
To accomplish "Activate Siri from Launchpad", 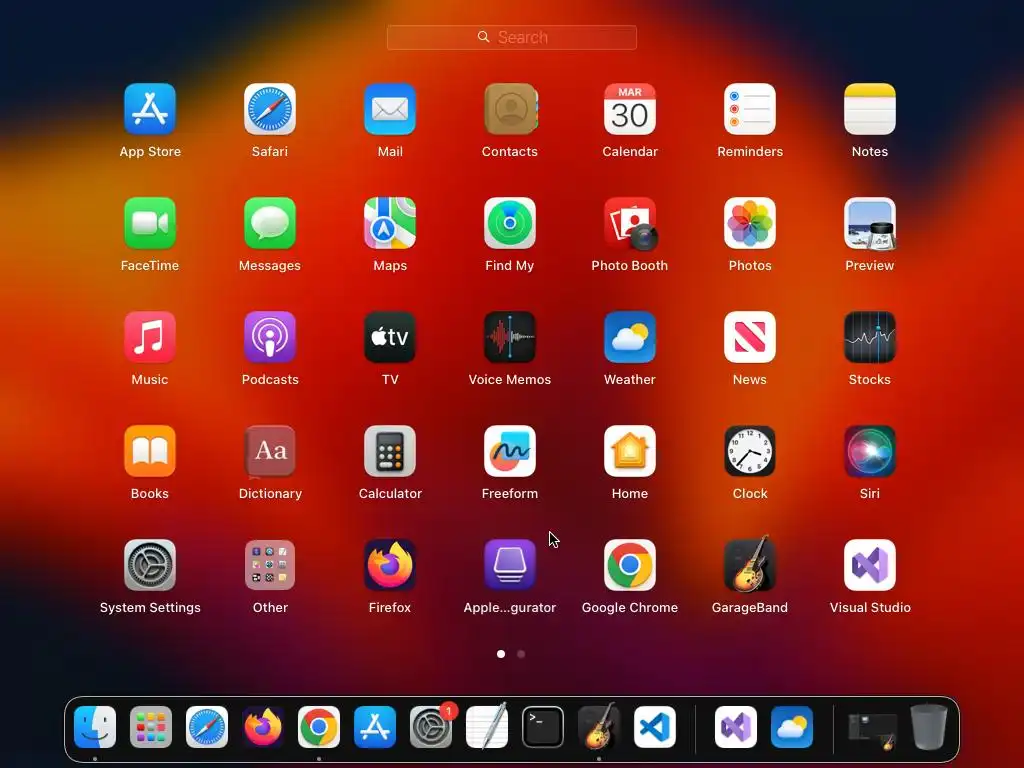I will pyautogui.click(x=870, y=451).
